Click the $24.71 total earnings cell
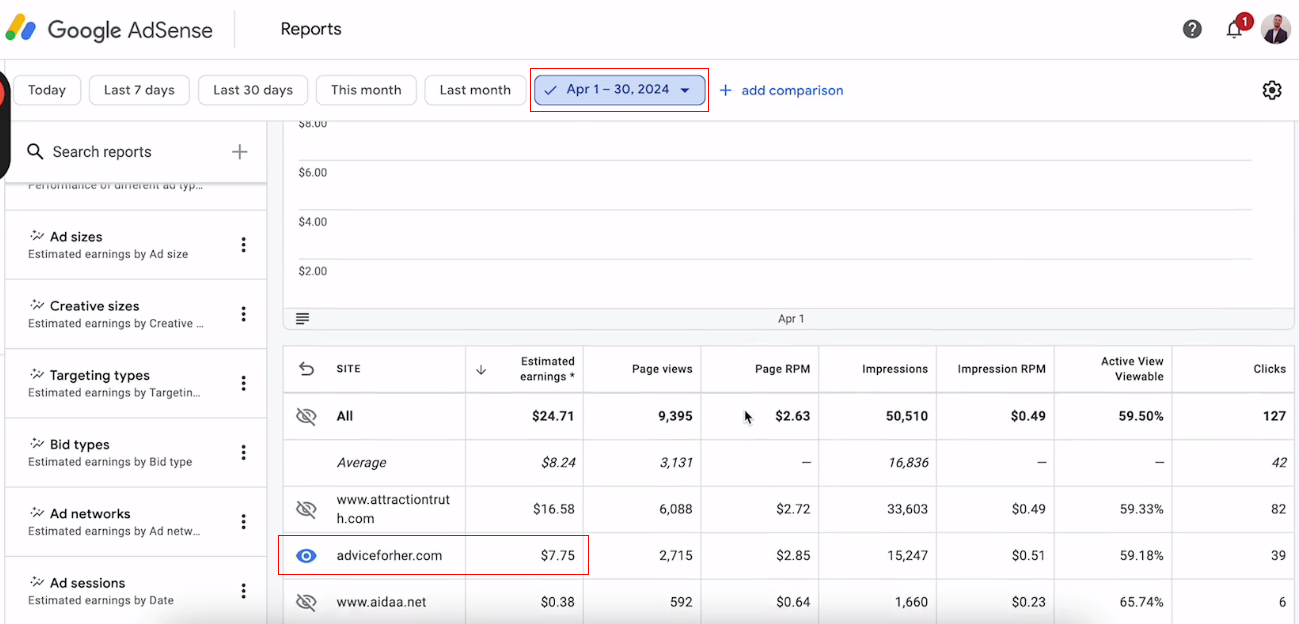This screenshot has height=624, width=1299. 553,416
